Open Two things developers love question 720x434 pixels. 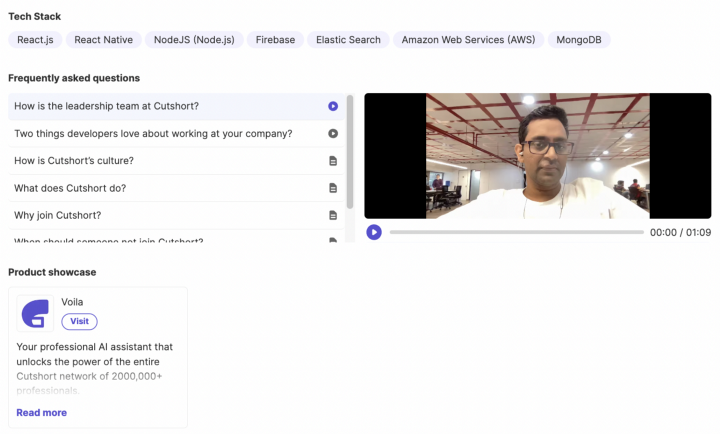click(176, 134)
